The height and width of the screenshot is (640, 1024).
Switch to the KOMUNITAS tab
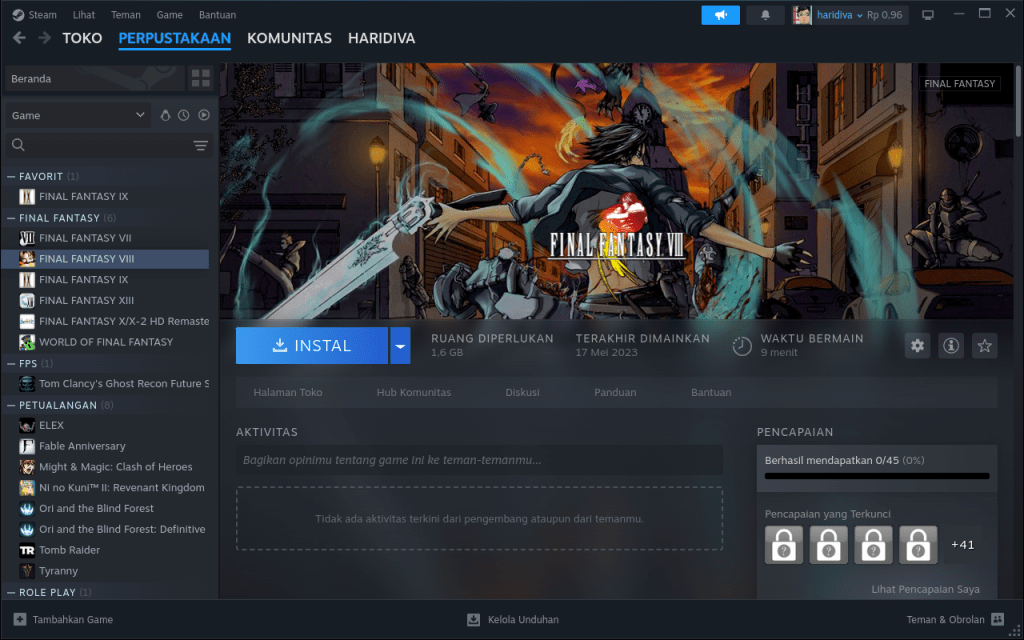289,38
